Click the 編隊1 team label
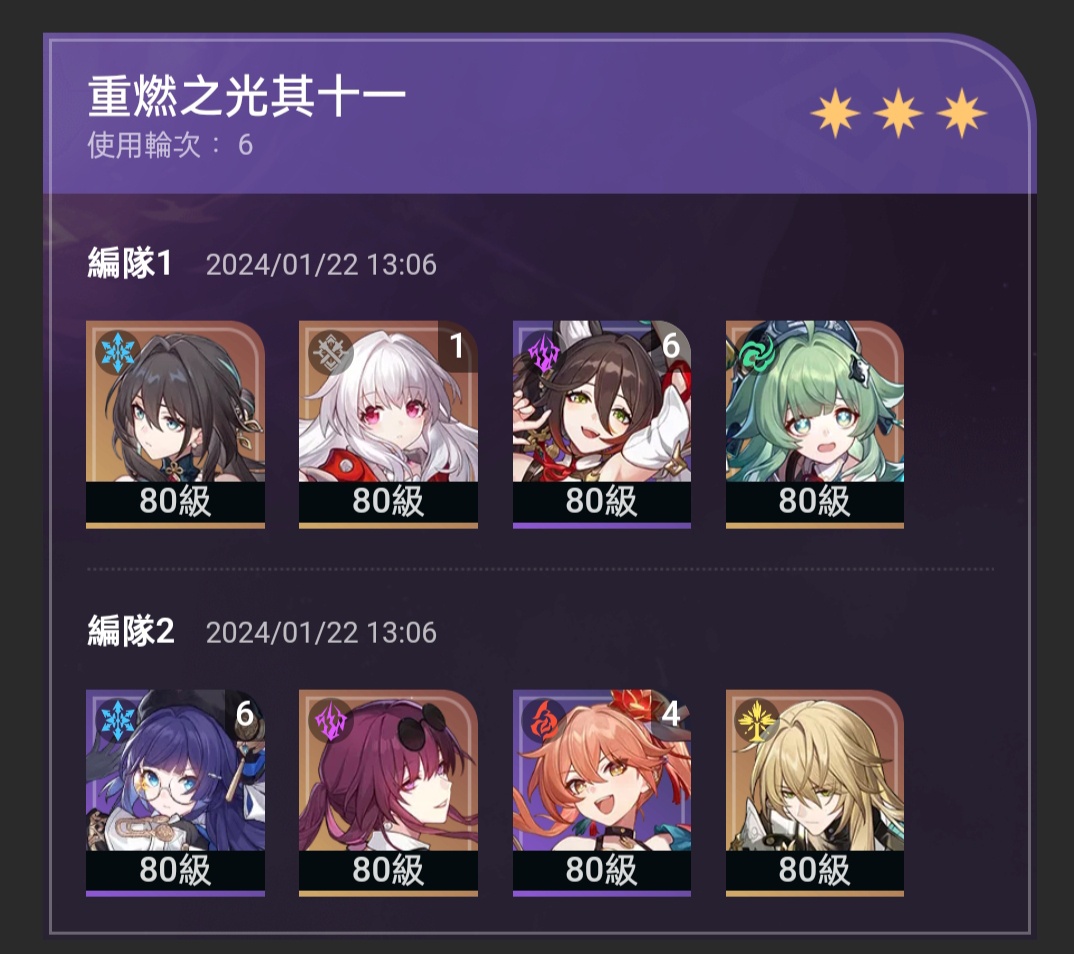Image resolution: width=1074 pixels, height=954 pixels. tap(129, 263)
